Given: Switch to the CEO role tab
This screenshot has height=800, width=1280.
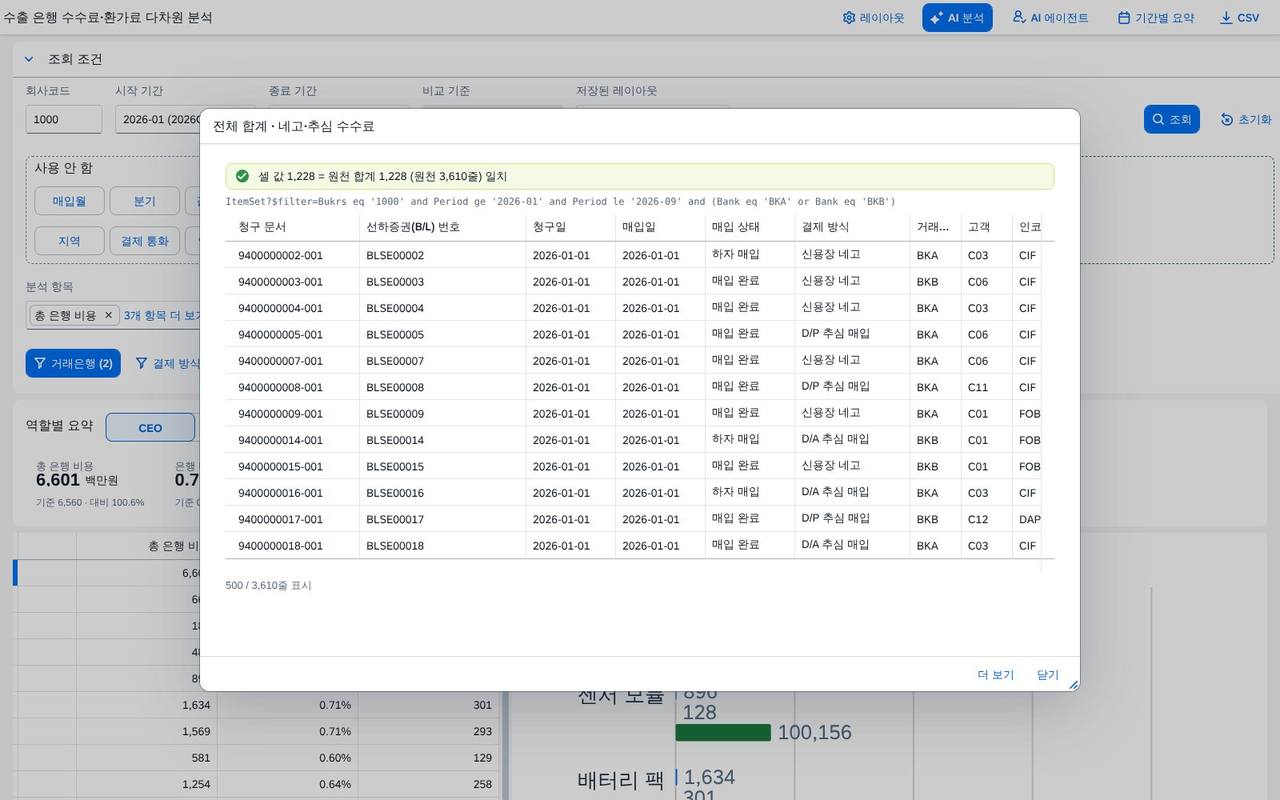Looking at the screenshot, I should point(150,428).
